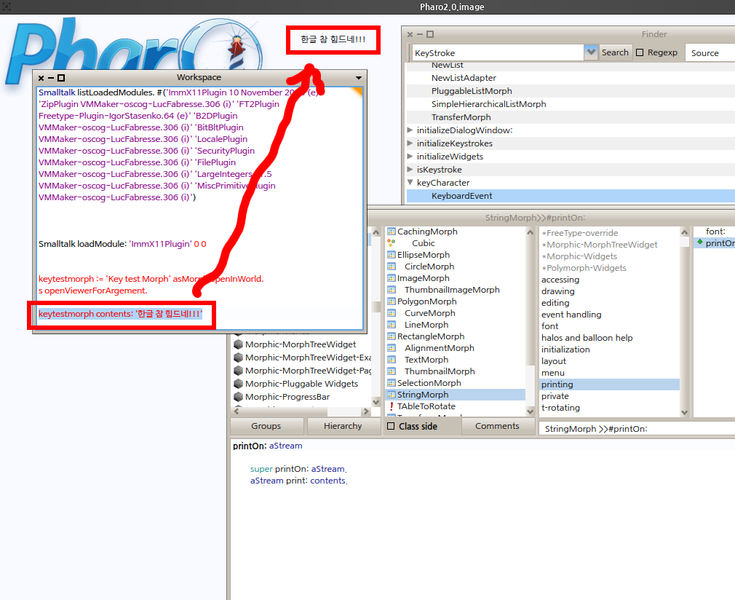
Task: Click the KeyStroke search input field
Action: tap(495, 52)
